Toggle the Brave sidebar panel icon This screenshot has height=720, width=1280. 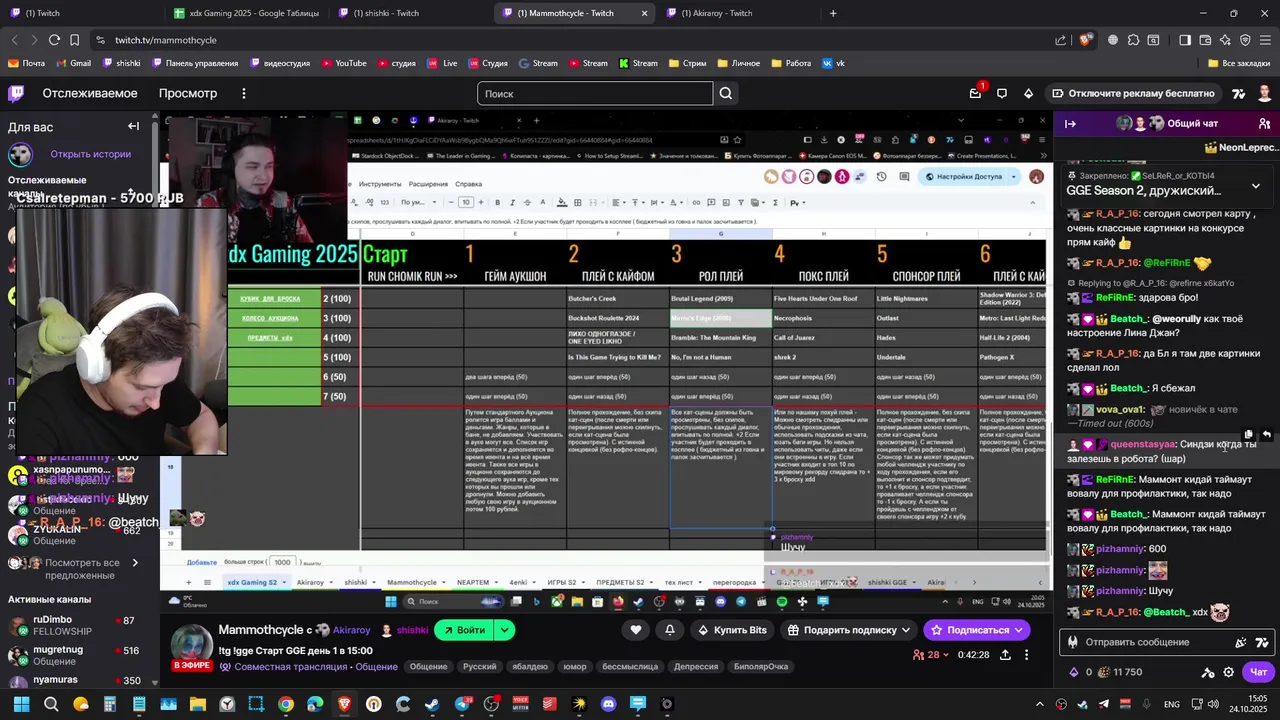tap(1185, 40)
